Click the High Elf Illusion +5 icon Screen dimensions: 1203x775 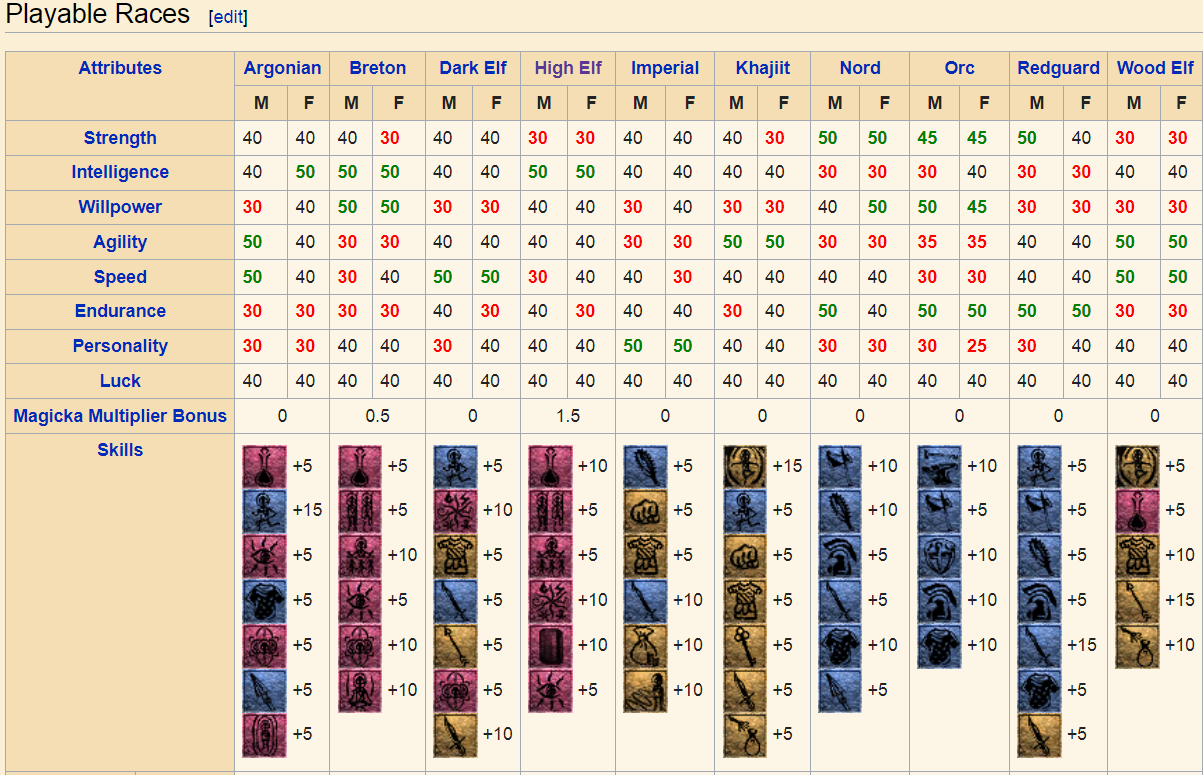tap(550, 691)
